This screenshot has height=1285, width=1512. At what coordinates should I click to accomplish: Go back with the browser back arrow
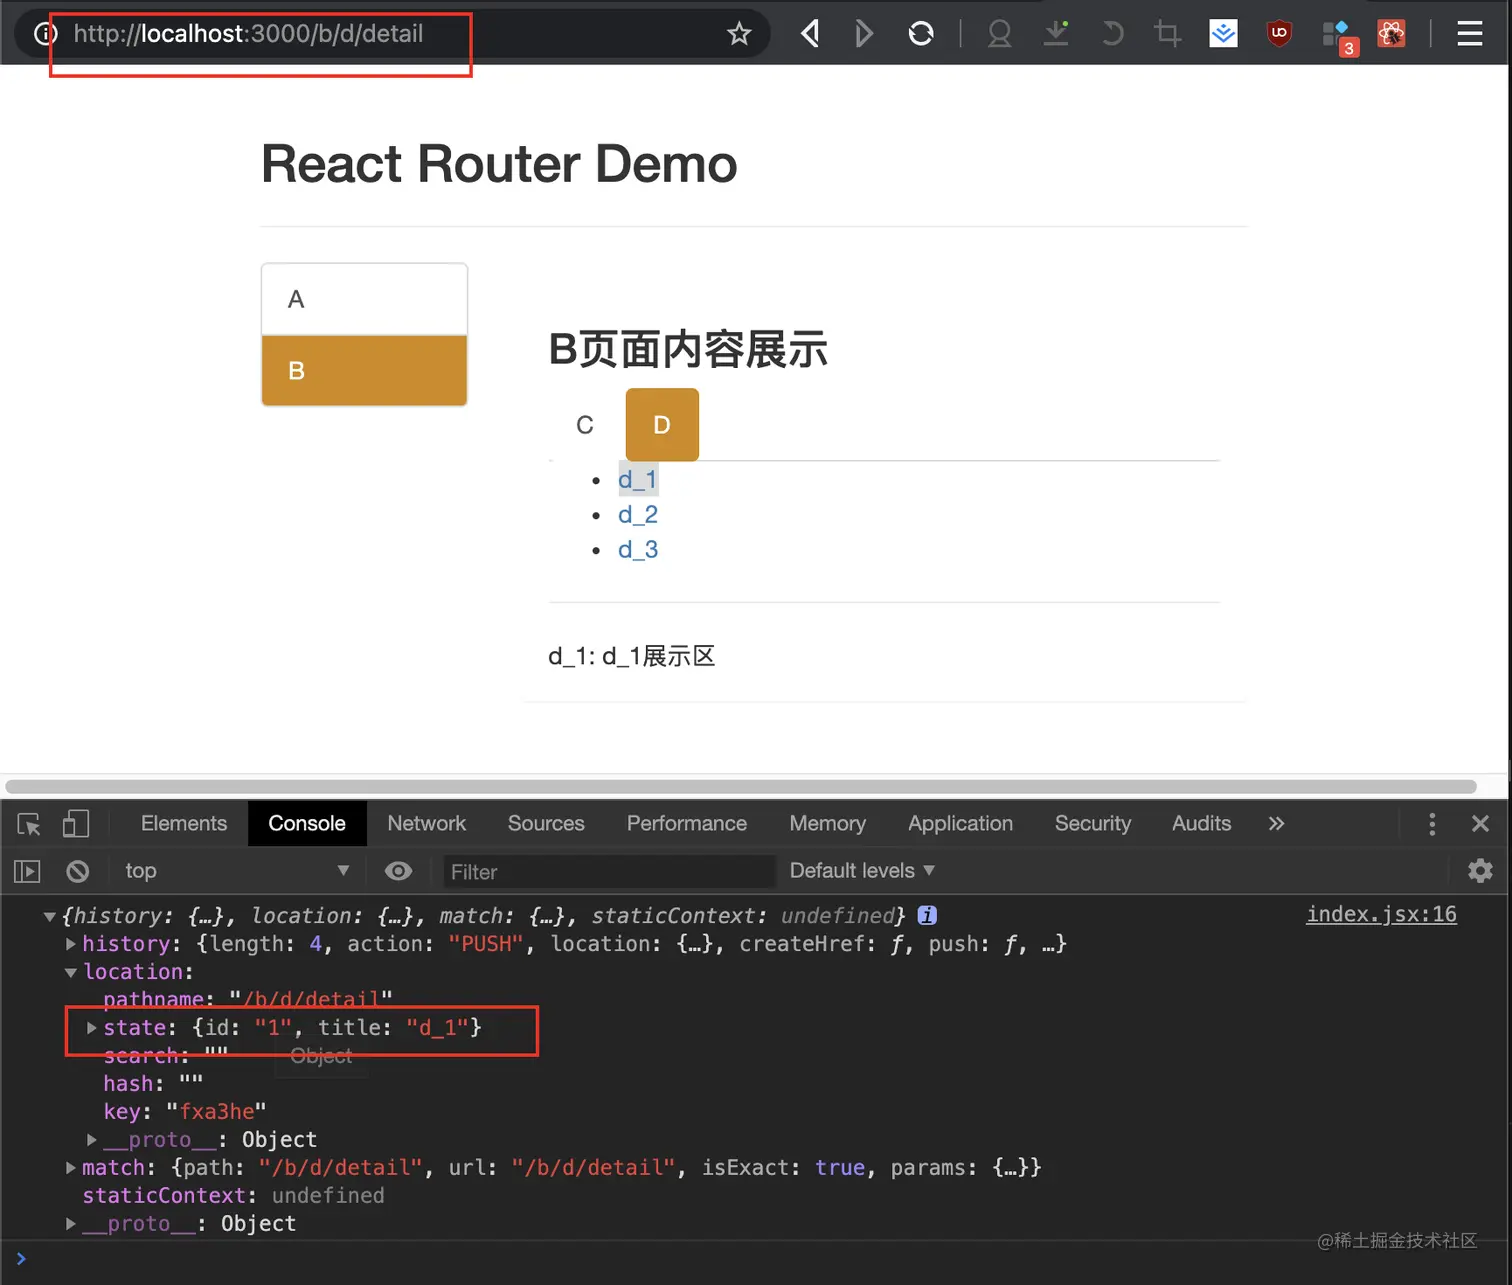tap(810, 34)
